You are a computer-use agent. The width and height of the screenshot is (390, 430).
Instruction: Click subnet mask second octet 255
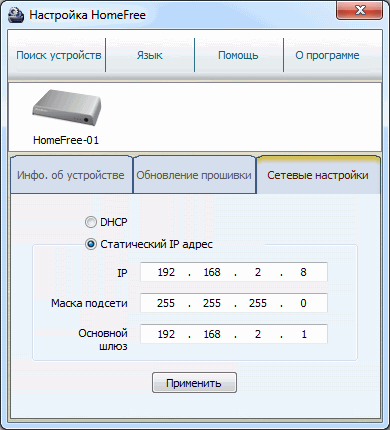click(x=212, y=303)
